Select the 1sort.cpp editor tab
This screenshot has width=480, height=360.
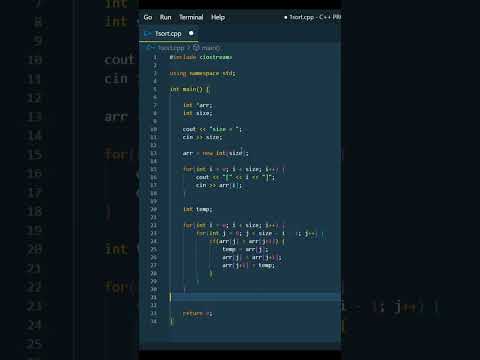[x=169, y=34]
